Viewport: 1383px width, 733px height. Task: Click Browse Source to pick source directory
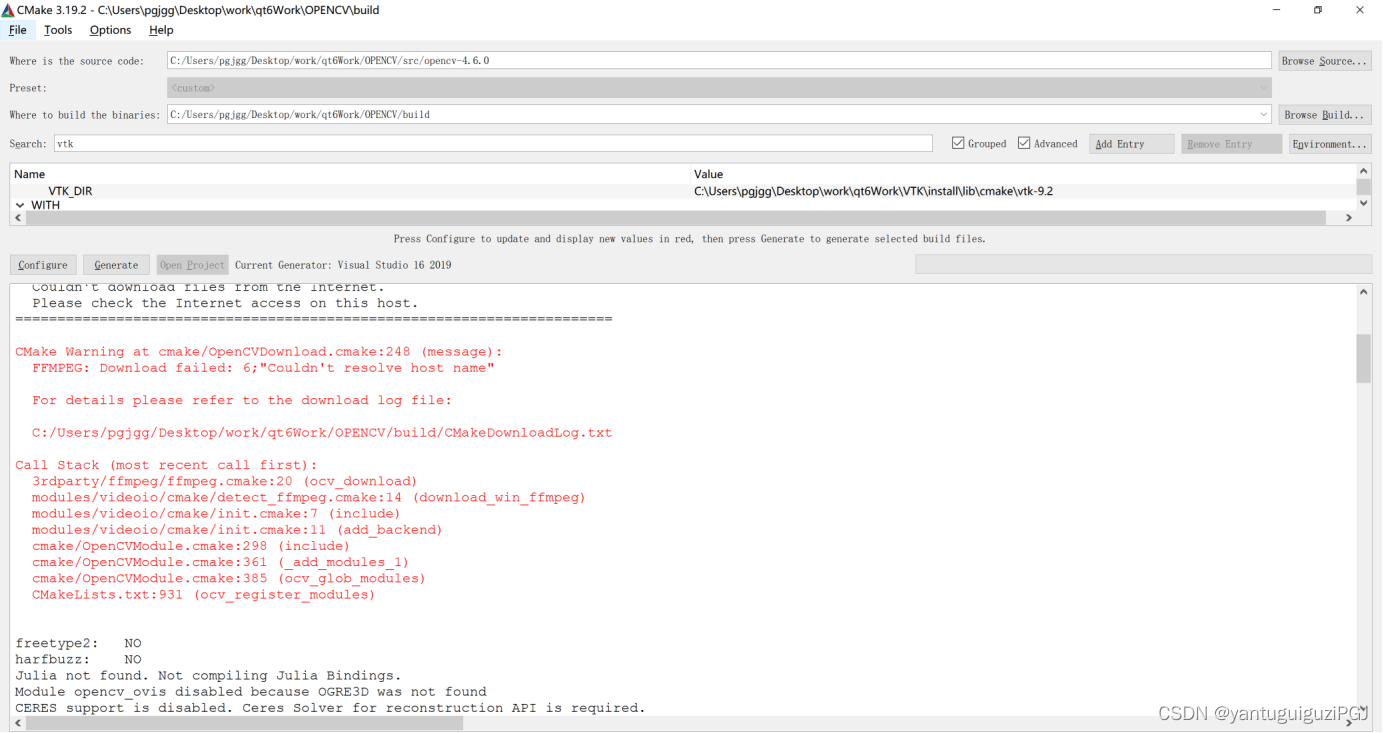point(1324,60)
